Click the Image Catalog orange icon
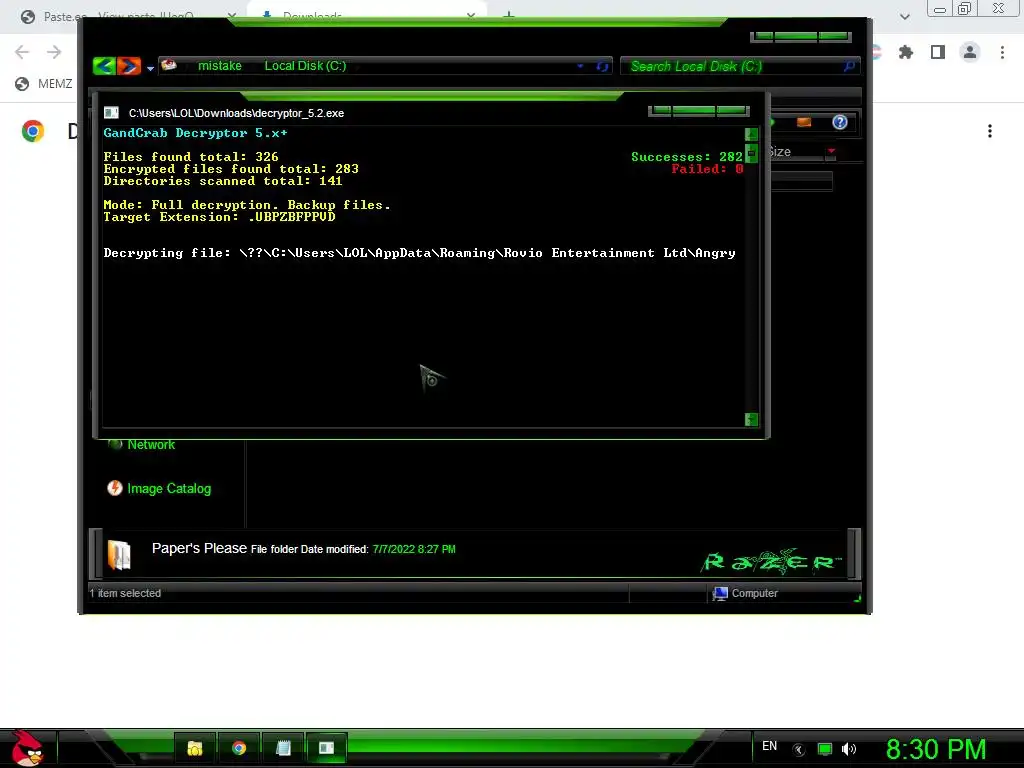The width and height of the screenshot is (1024, 768). [x=114, y=488]
